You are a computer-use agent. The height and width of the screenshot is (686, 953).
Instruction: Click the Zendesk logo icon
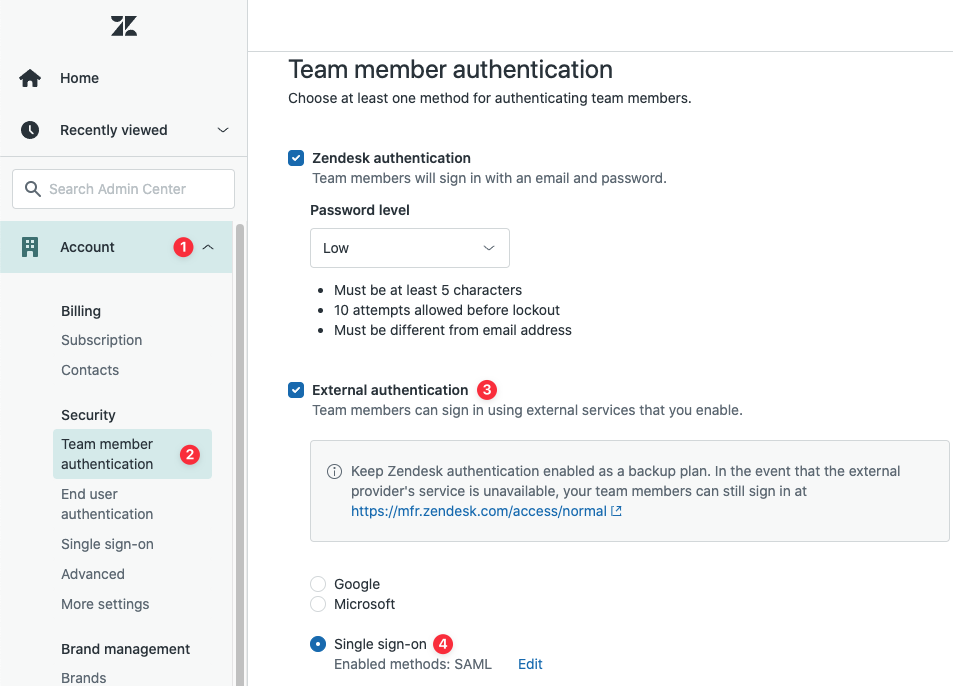[124, 27]
